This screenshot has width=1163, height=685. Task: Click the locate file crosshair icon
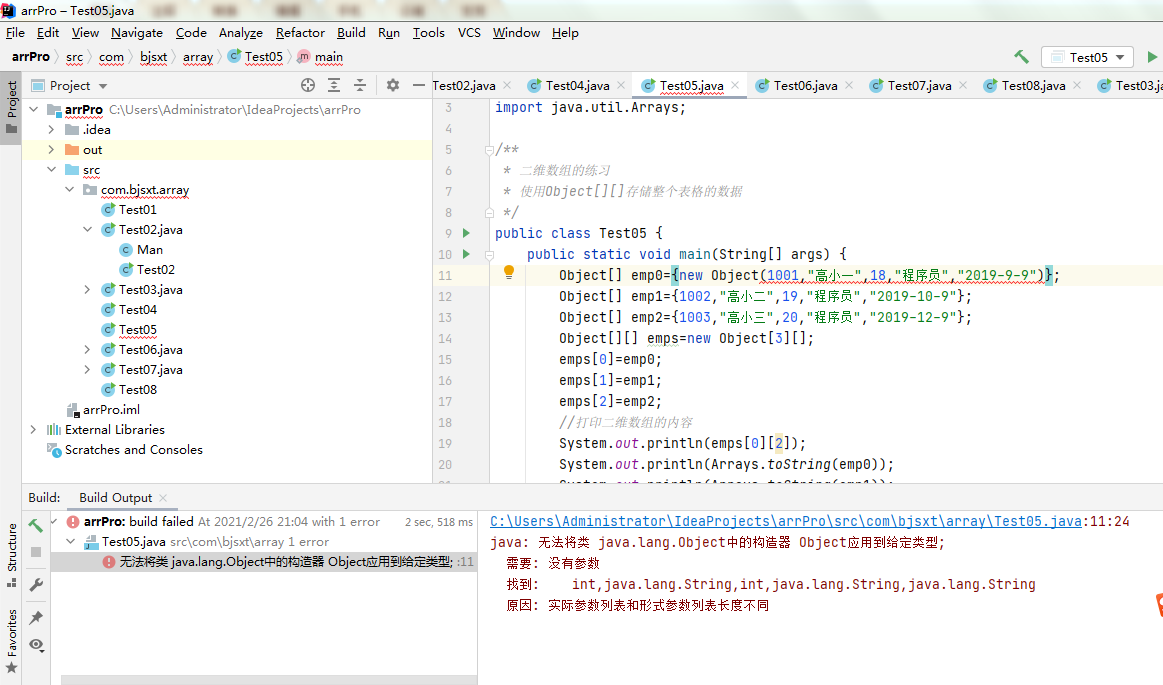pos(308,85)
